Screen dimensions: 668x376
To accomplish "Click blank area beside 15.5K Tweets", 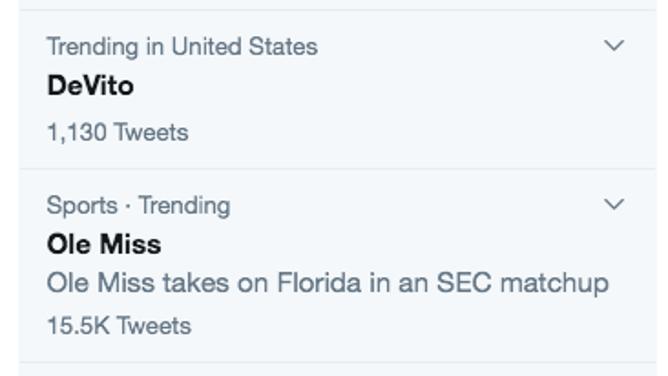I will (405, 326).
